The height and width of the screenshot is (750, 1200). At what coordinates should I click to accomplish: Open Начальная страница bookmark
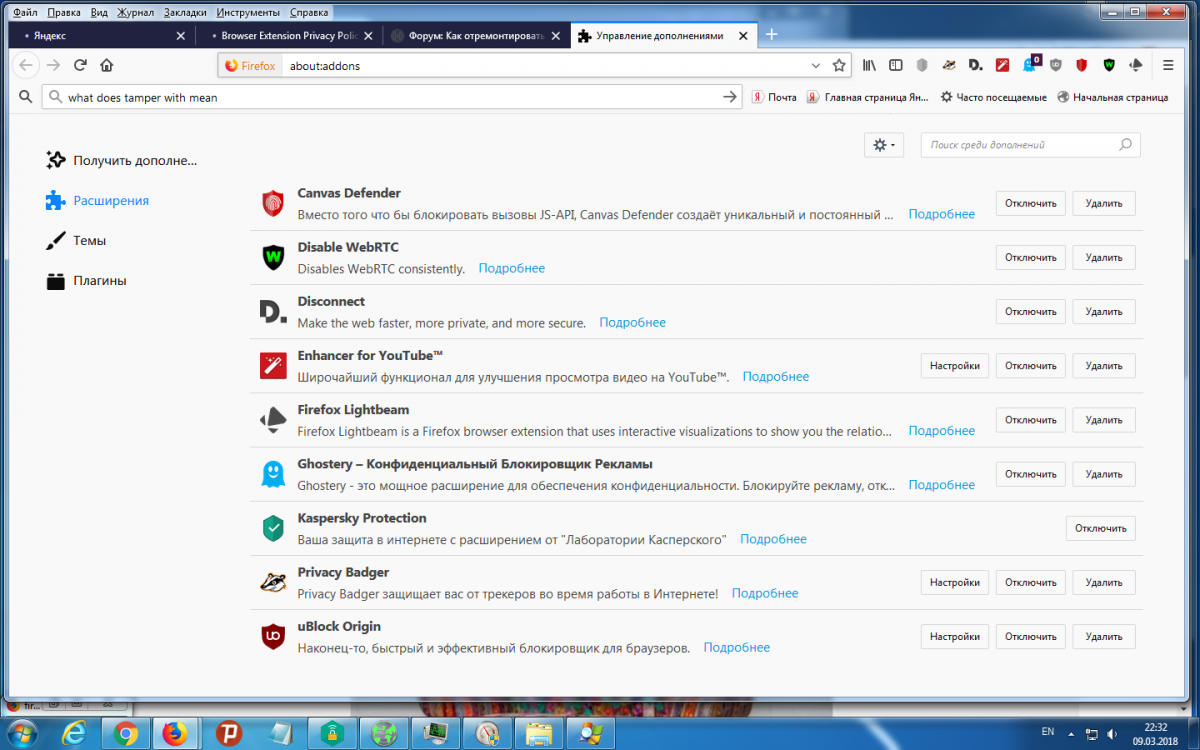[x=1112, y=97]
